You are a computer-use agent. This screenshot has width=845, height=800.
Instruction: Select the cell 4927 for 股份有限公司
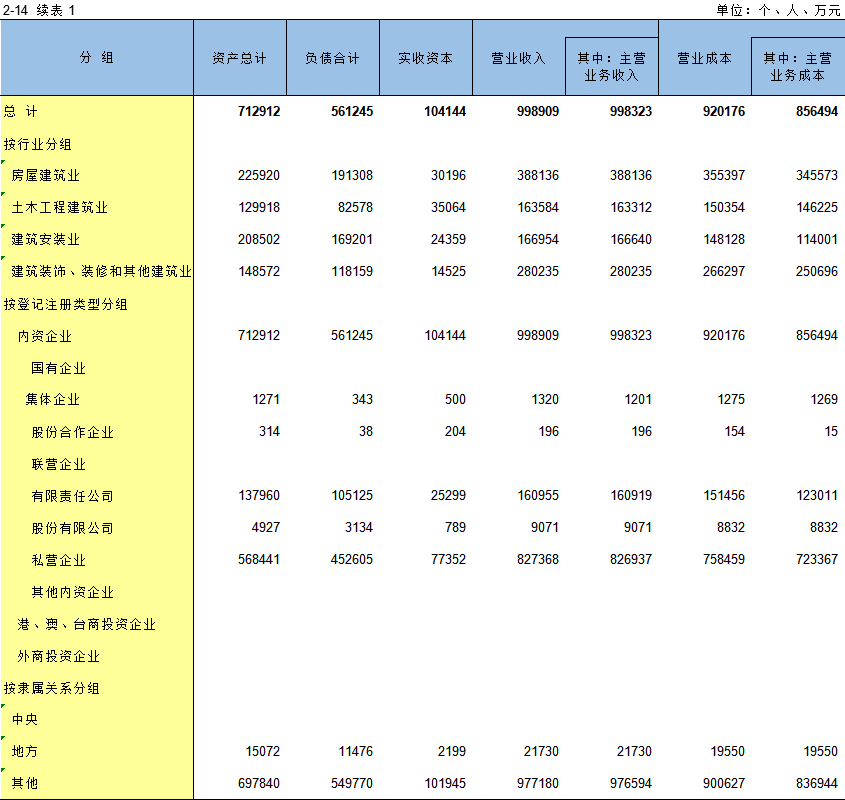pyautogui.click(x=266, y=527)
